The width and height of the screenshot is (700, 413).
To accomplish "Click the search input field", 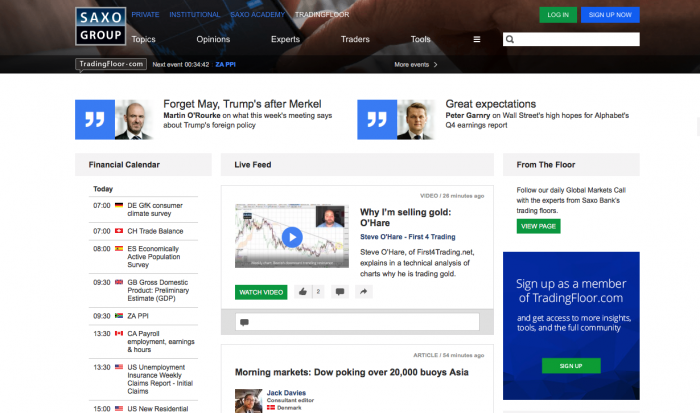I will pyautogui.click(x=571, y=39).
